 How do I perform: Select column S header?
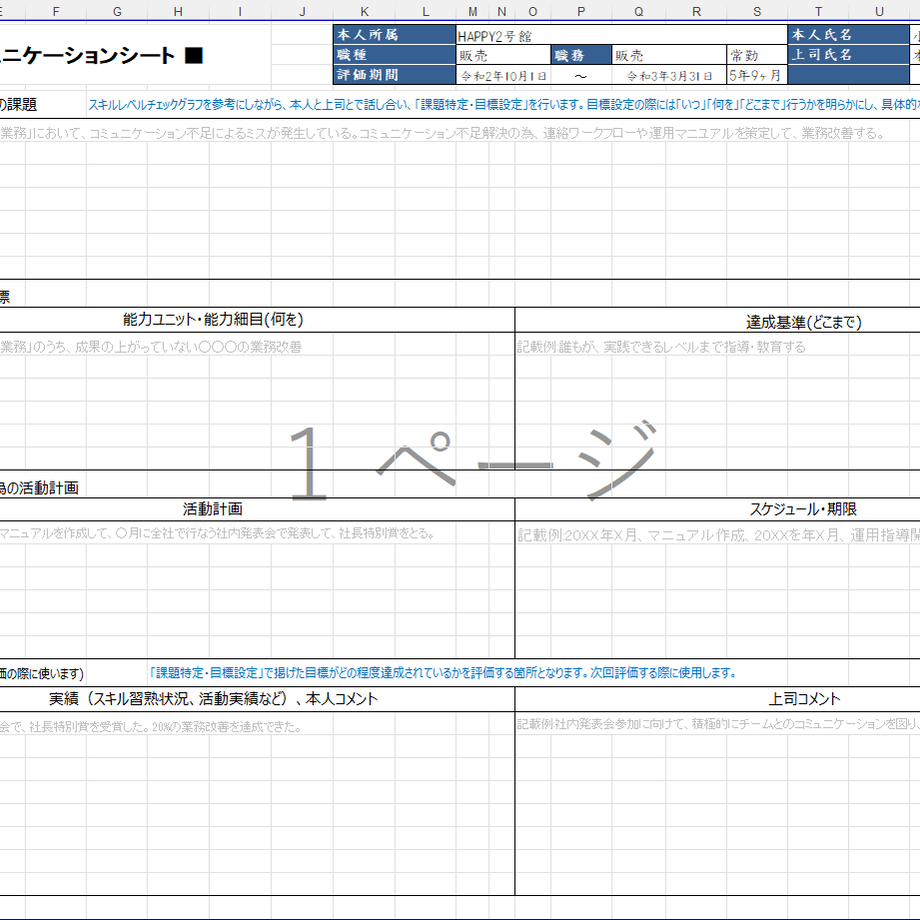click(757, 11)
